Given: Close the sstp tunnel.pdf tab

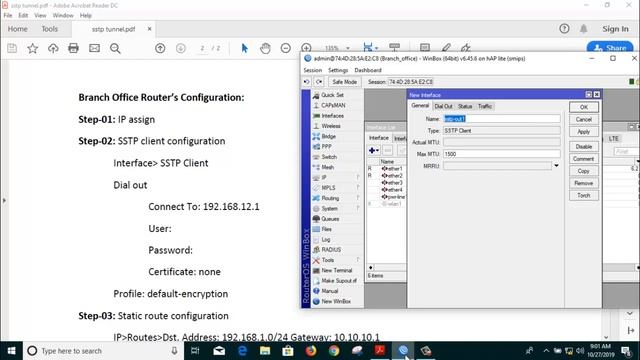Looking at the screenshot, I should click(149, 29).
